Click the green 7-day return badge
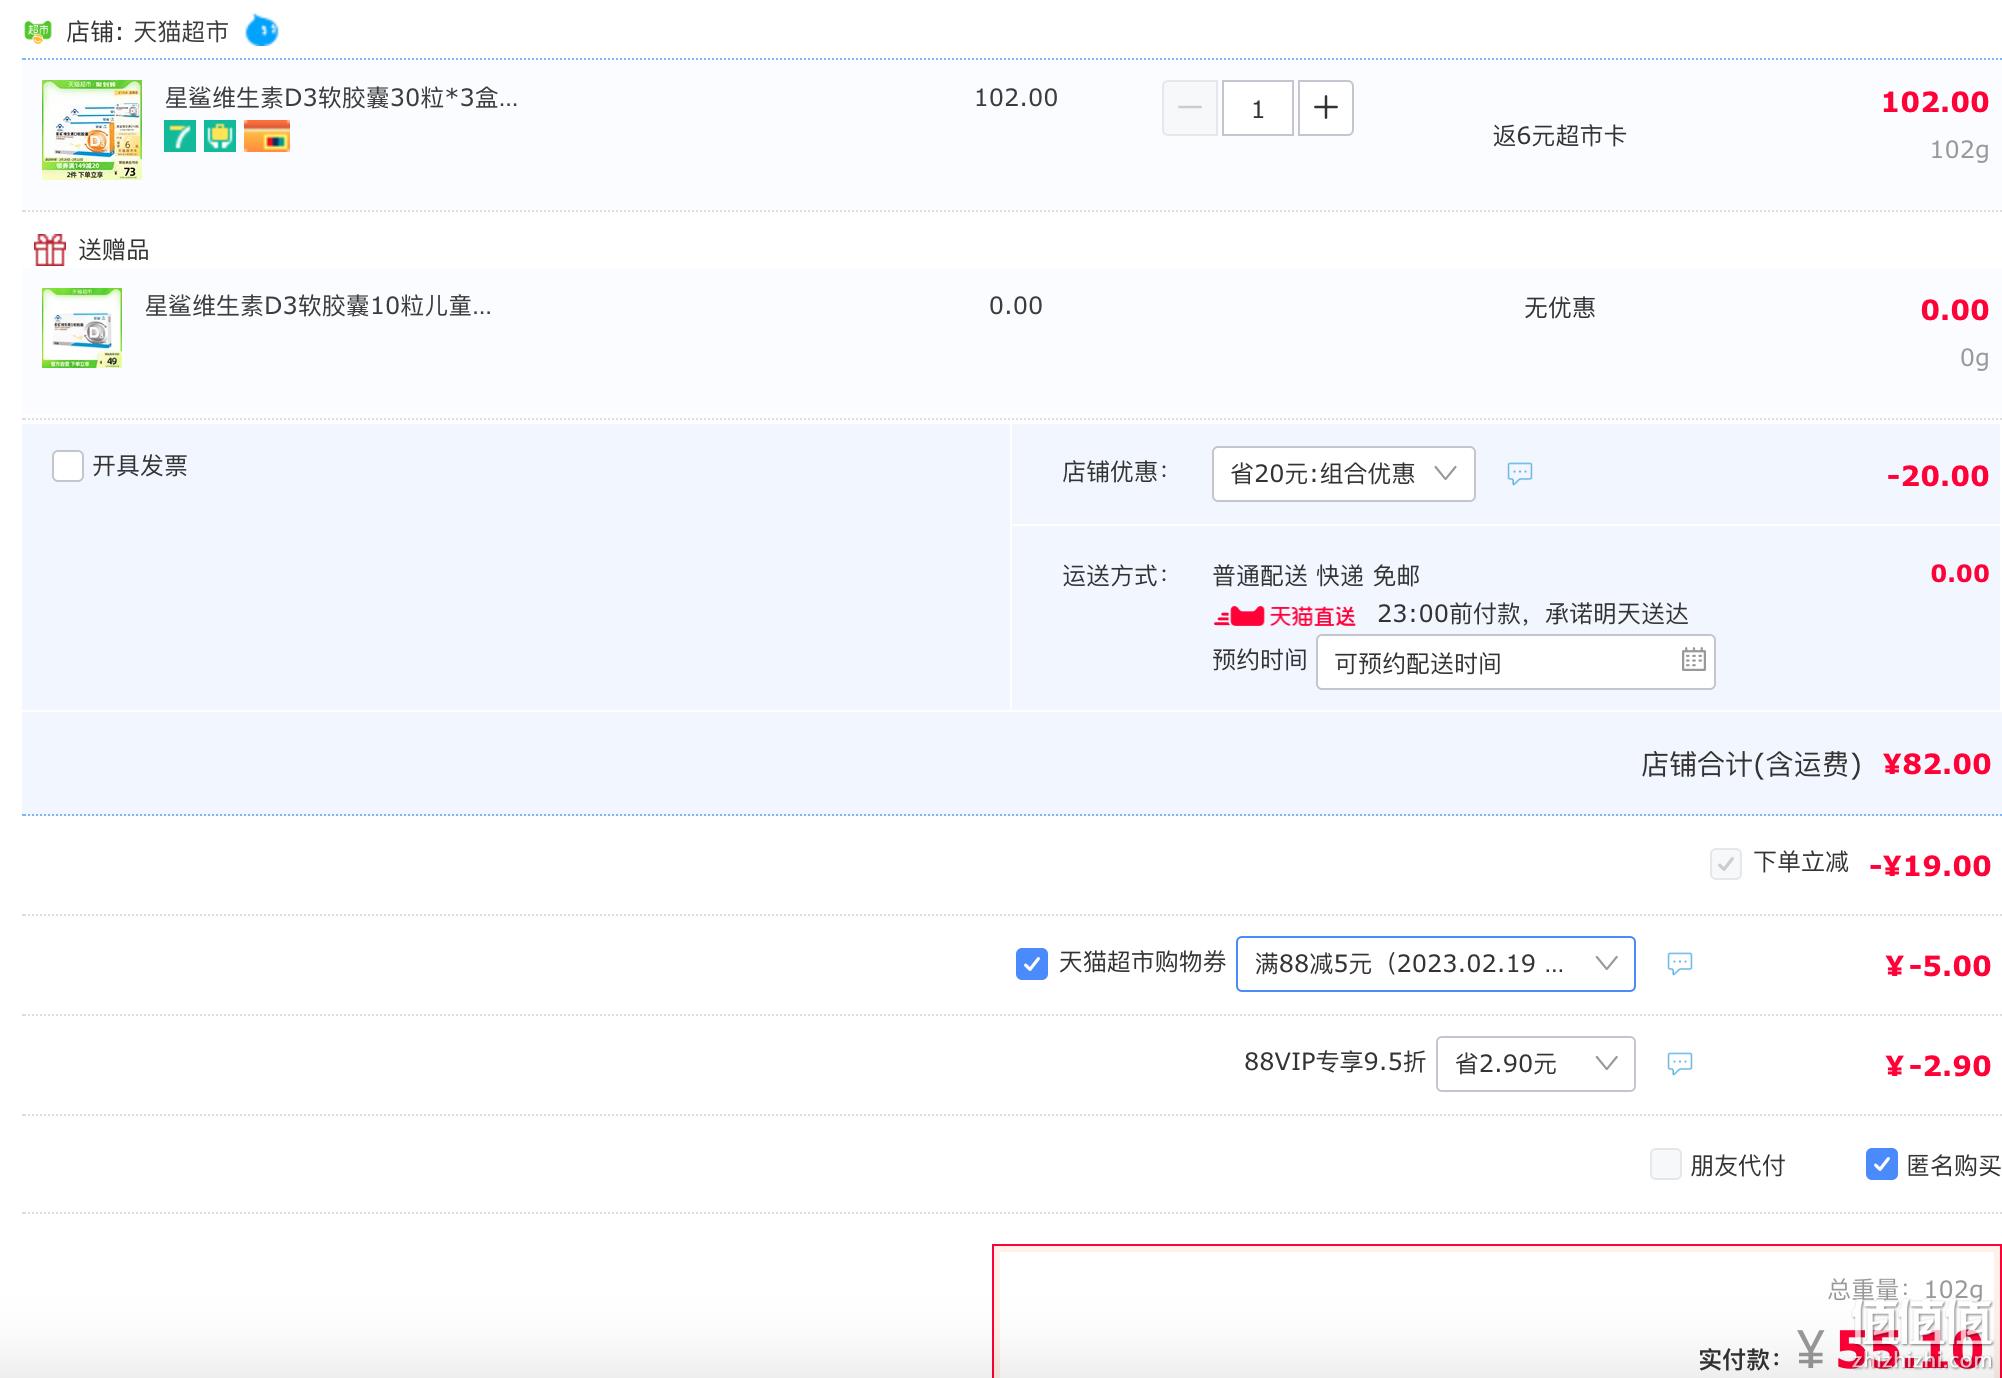 click(x=180, y=136)
